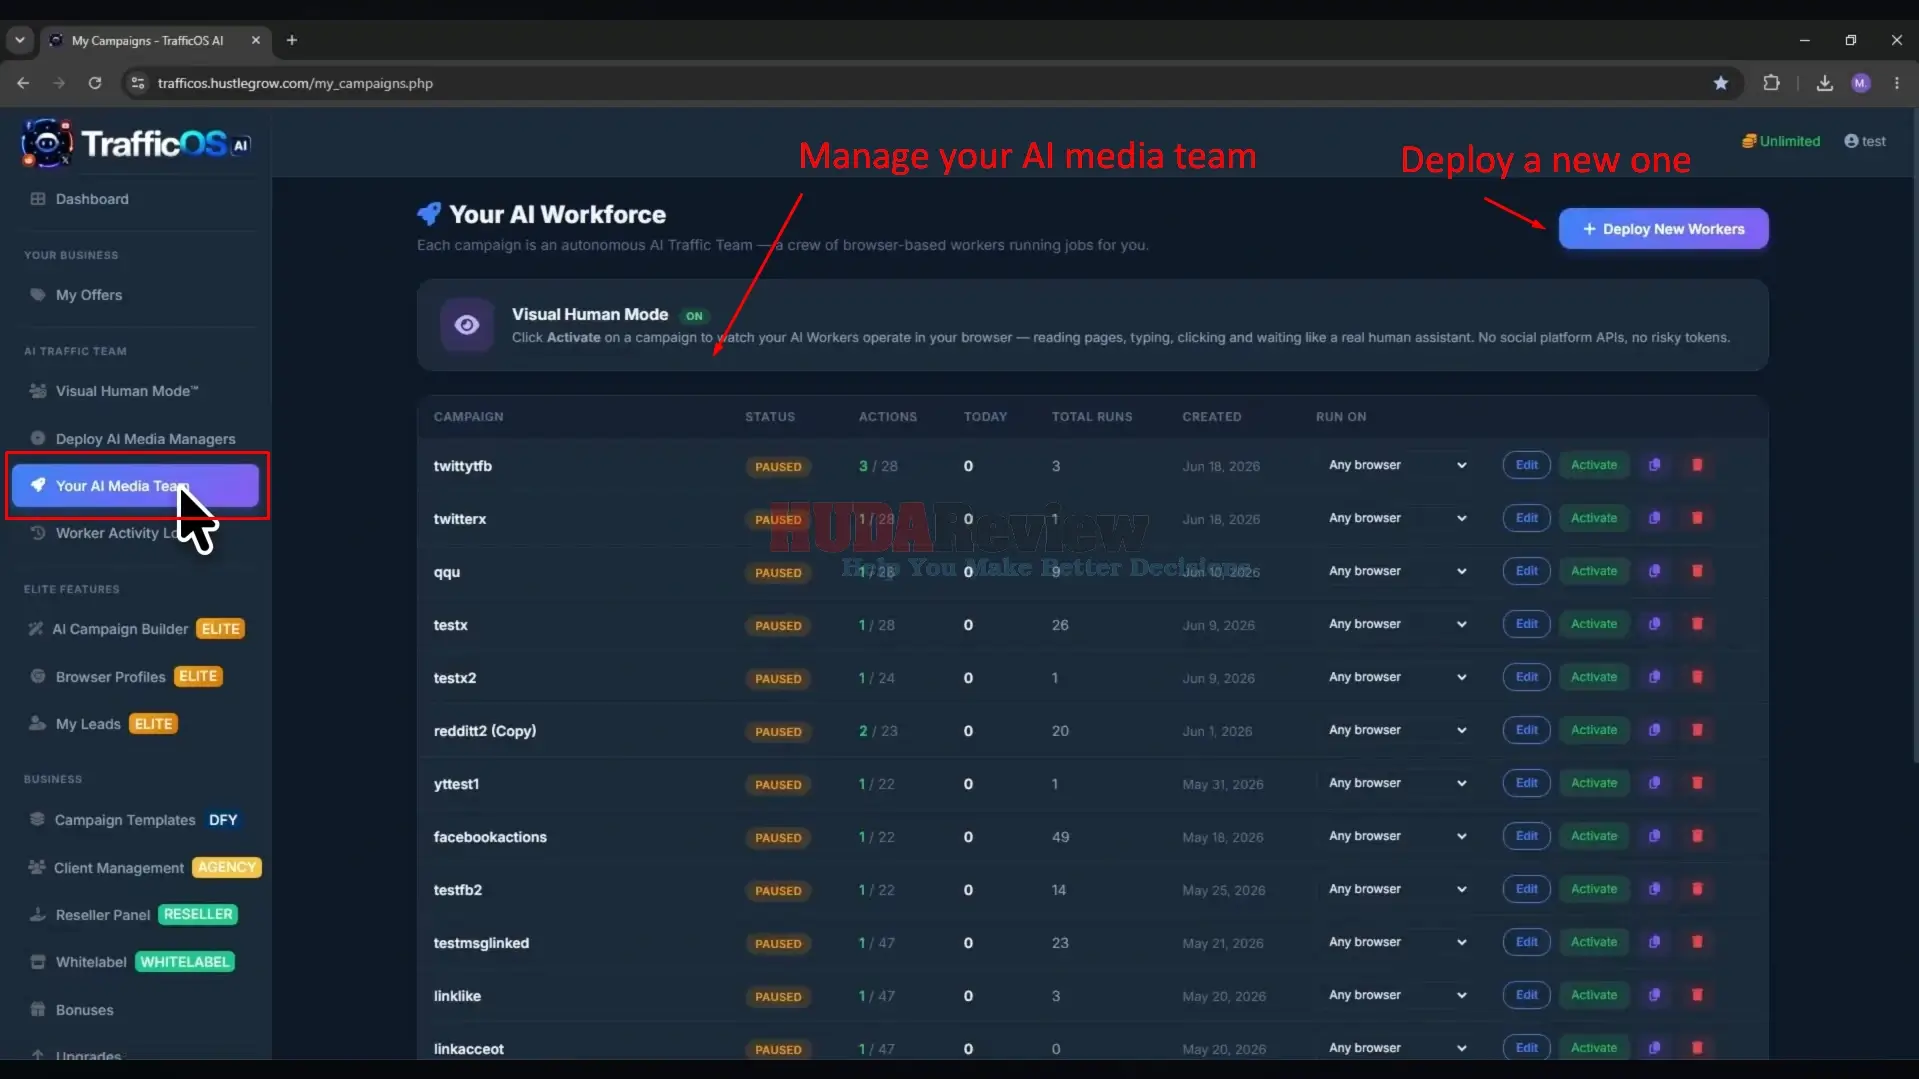Viewport: 1919px width, 1079px height.
Task: Open the test user account menu
Action: click(x=1865, y=141)
